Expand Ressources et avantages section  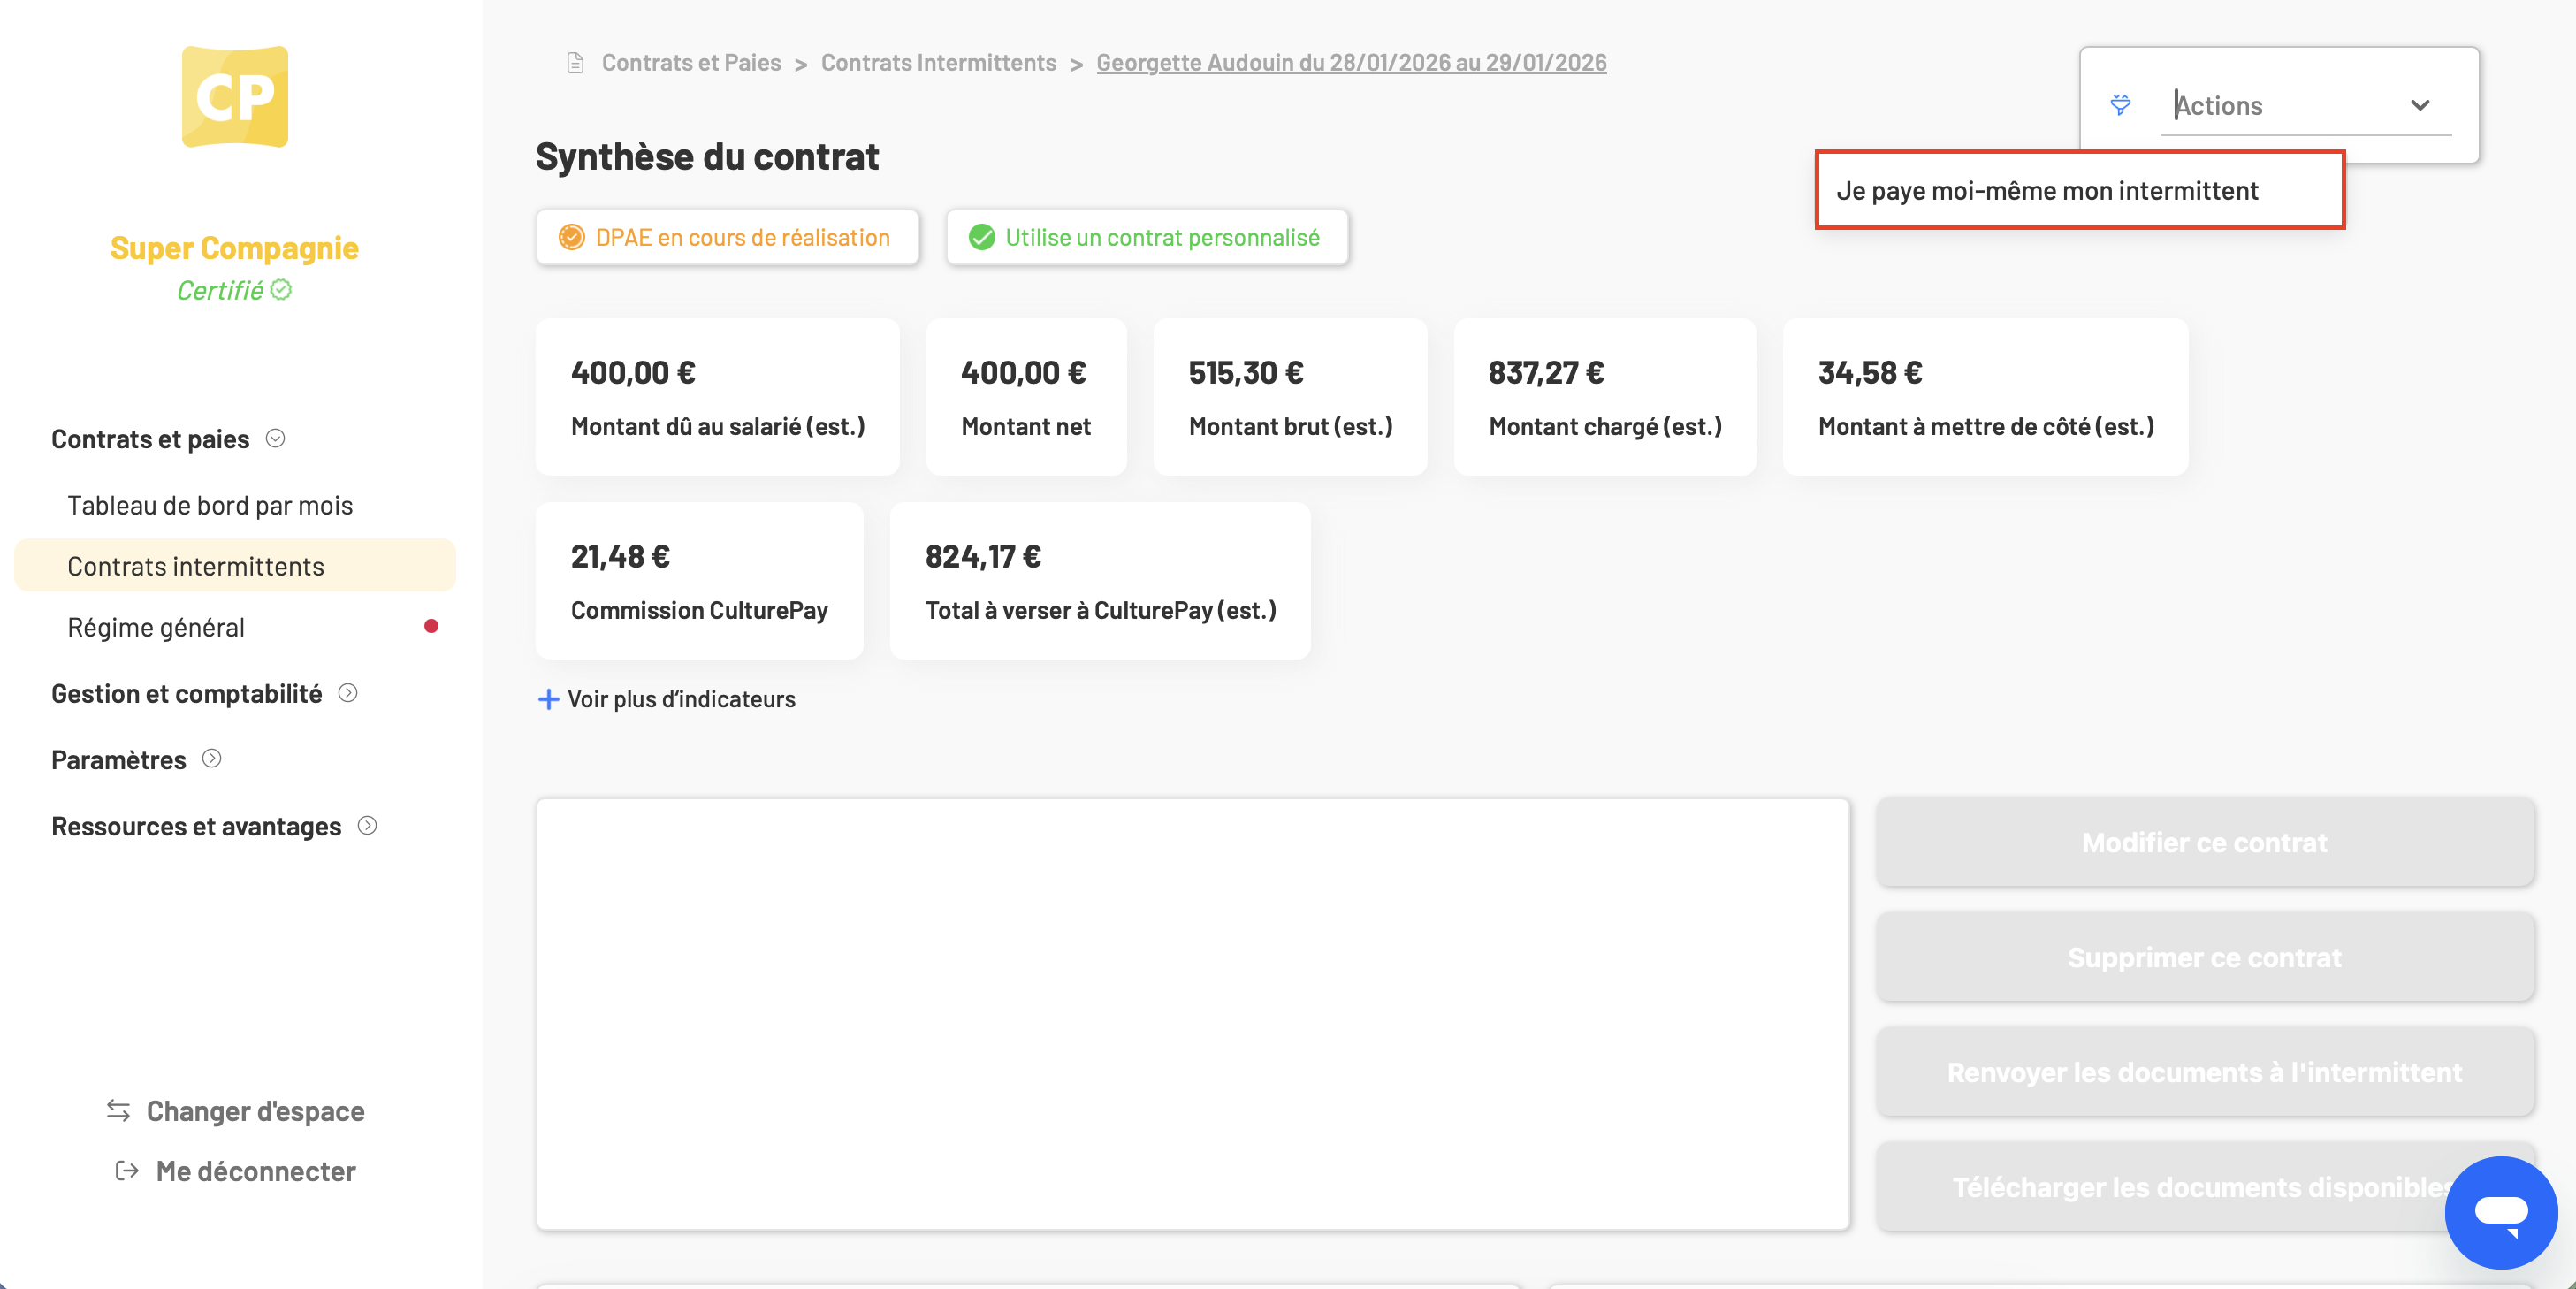[x=368, y=826]
